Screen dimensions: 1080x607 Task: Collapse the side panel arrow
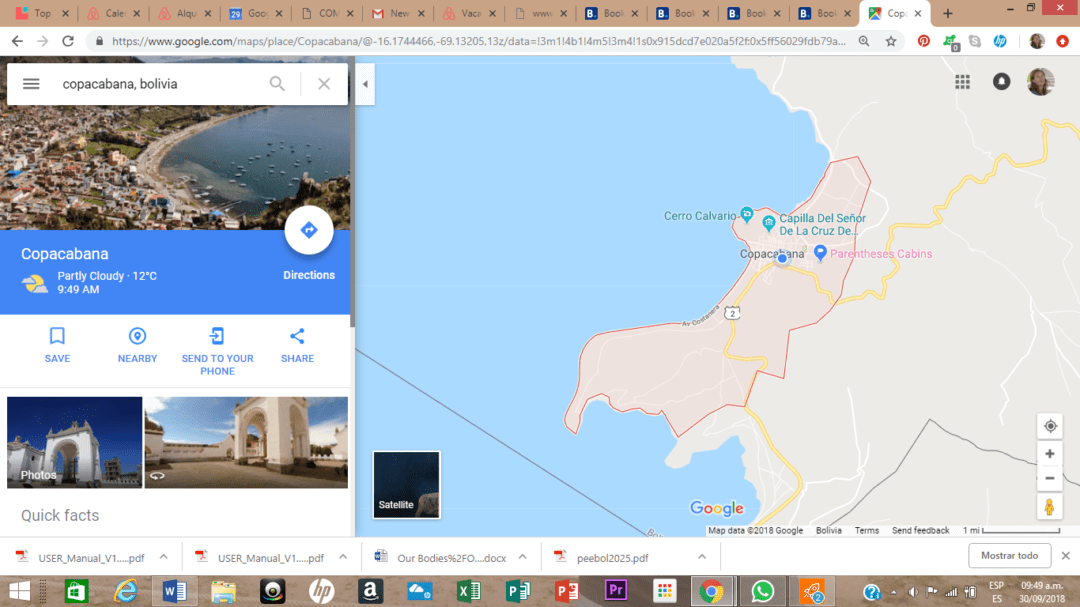point(365,84)
